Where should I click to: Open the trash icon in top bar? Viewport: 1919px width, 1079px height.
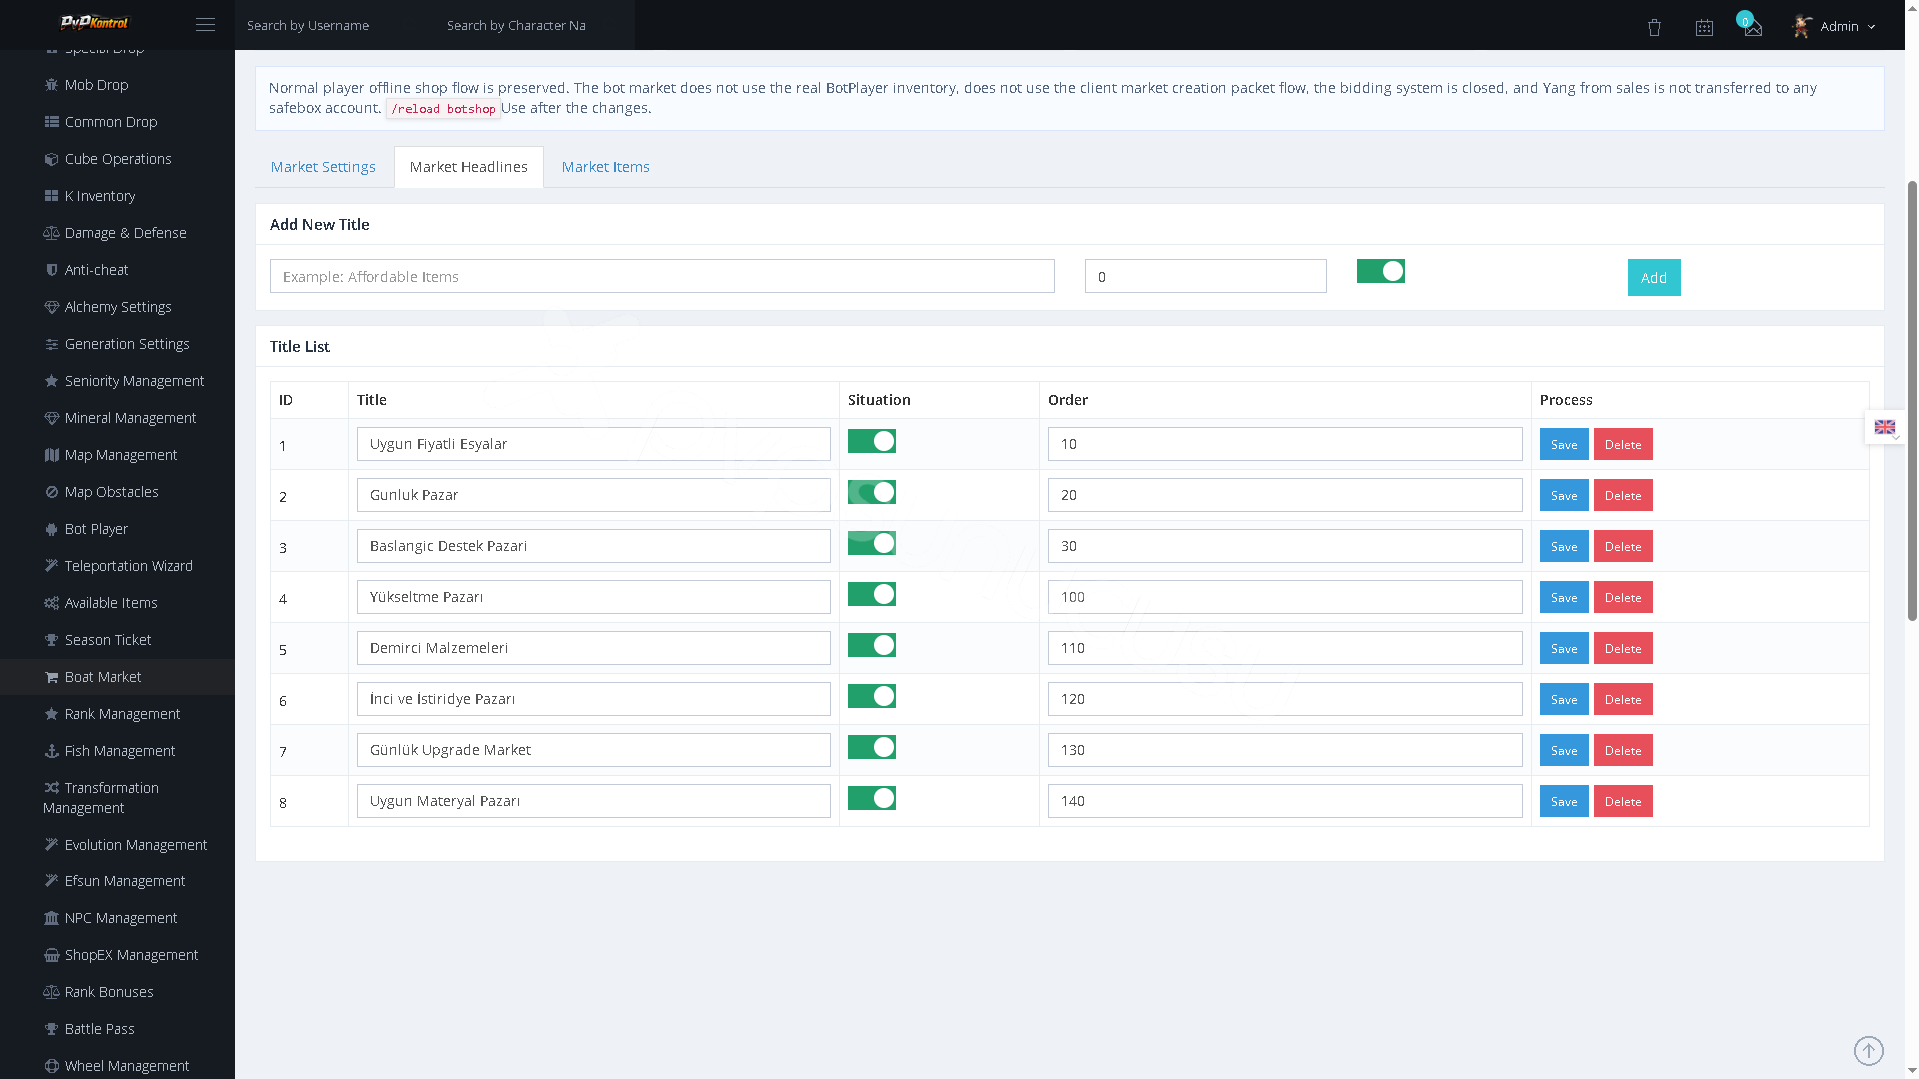point(1654,27)
